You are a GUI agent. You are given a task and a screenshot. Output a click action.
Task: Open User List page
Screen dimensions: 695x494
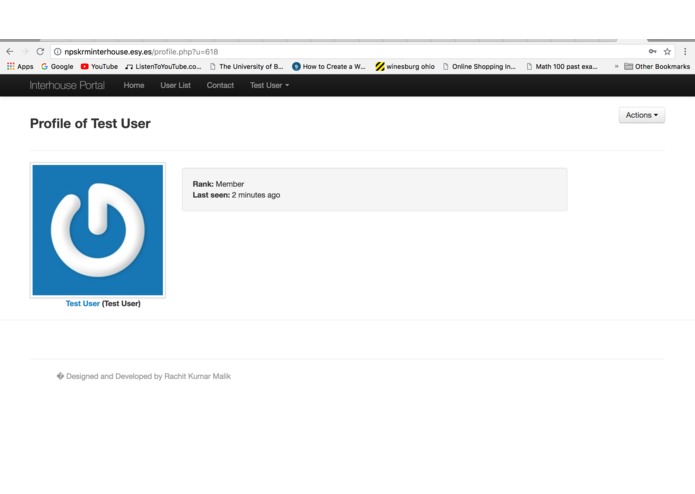coord(176,85)
